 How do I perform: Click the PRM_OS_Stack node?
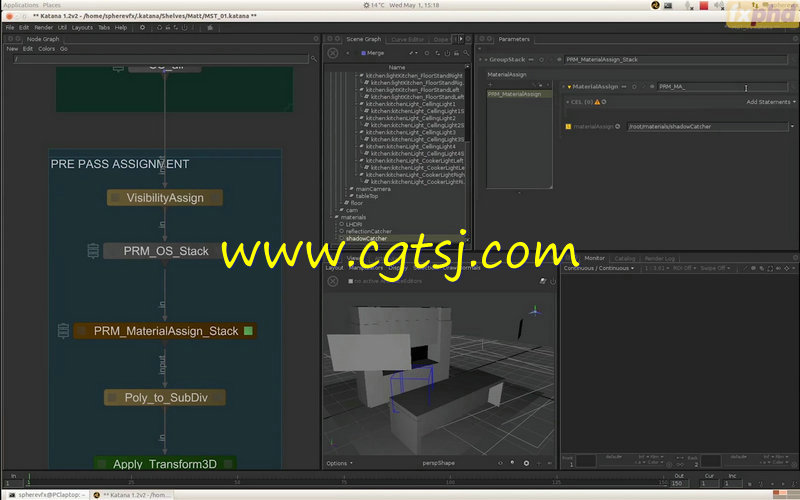[165, 251]
